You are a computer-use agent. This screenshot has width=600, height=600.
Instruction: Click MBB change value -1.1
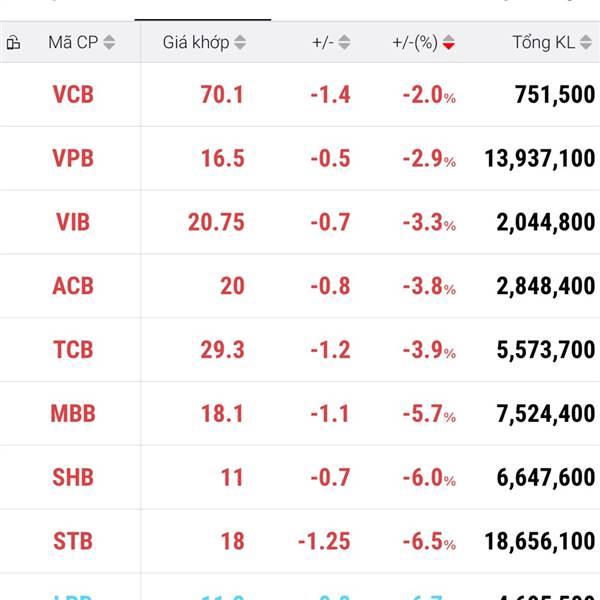[x=330, y=414]
